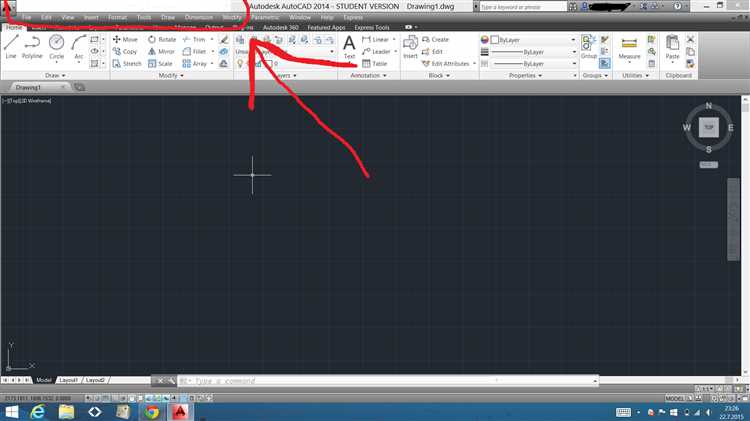Select the Arc tool
Screen dimensions: 750x421
click(x=78, y=47)
